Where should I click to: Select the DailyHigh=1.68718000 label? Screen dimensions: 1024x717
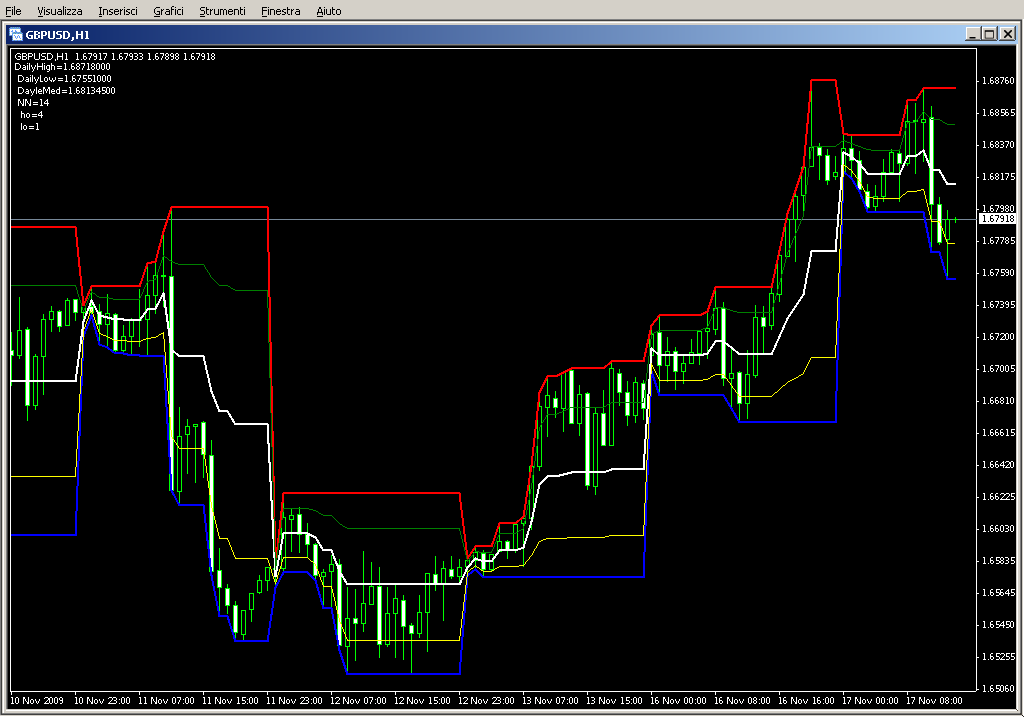click(63, 67)
